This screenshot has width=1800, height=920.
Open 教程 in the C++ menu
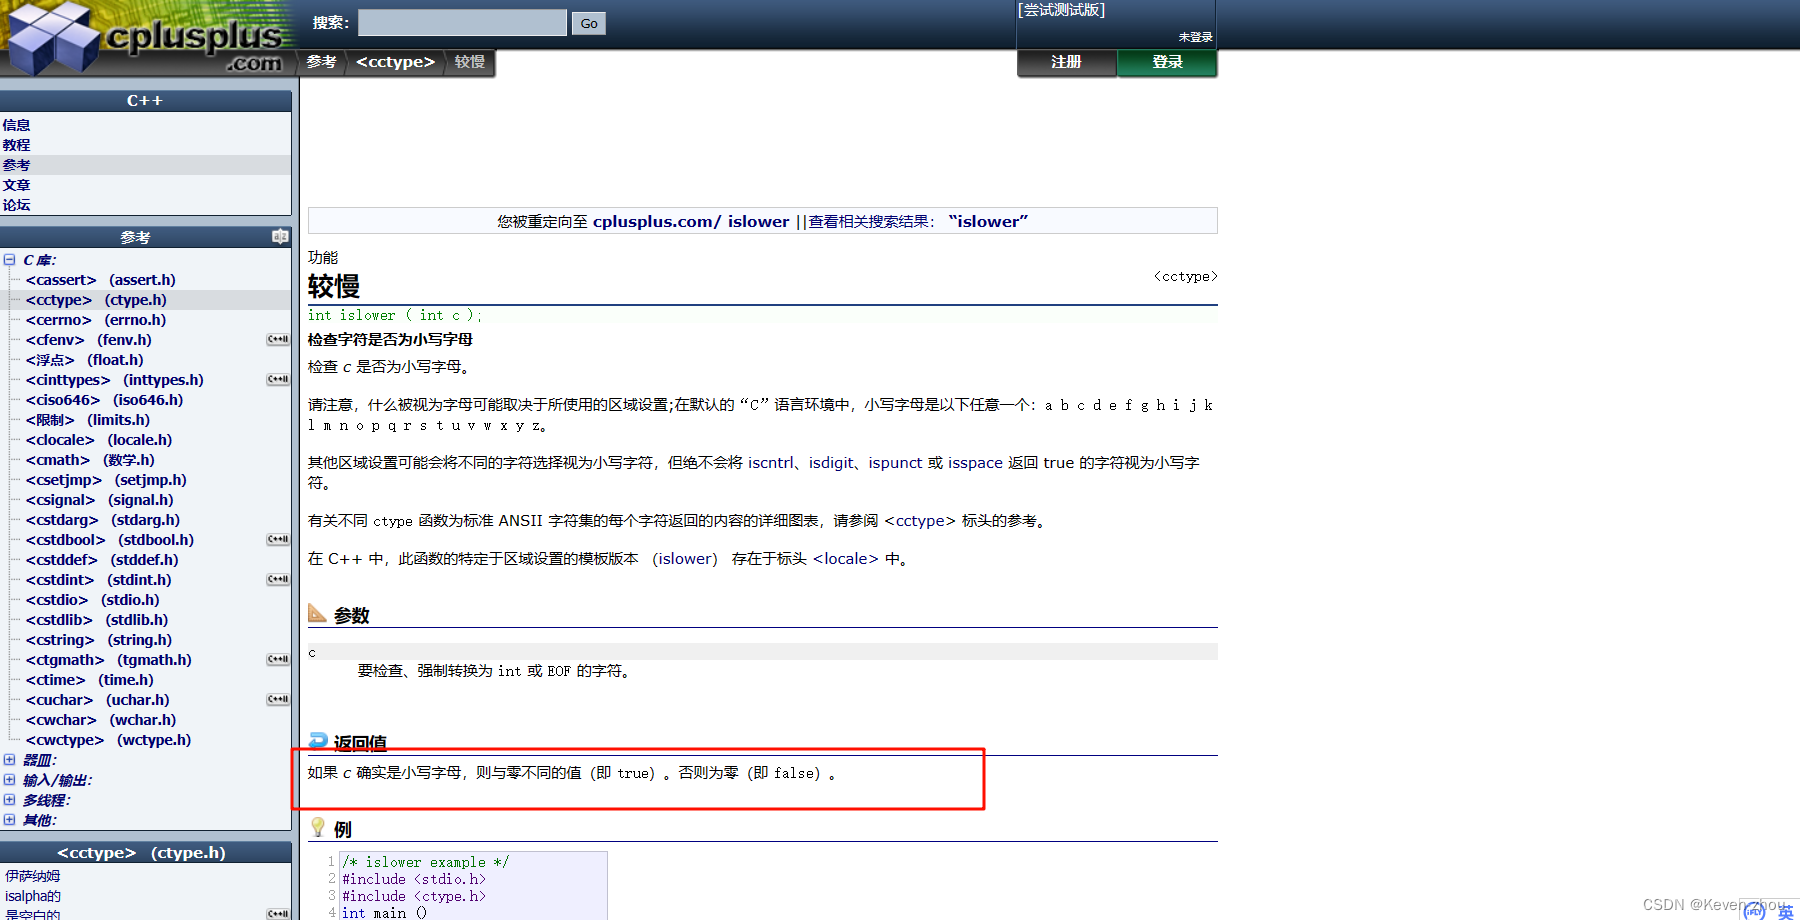point(16,145)
